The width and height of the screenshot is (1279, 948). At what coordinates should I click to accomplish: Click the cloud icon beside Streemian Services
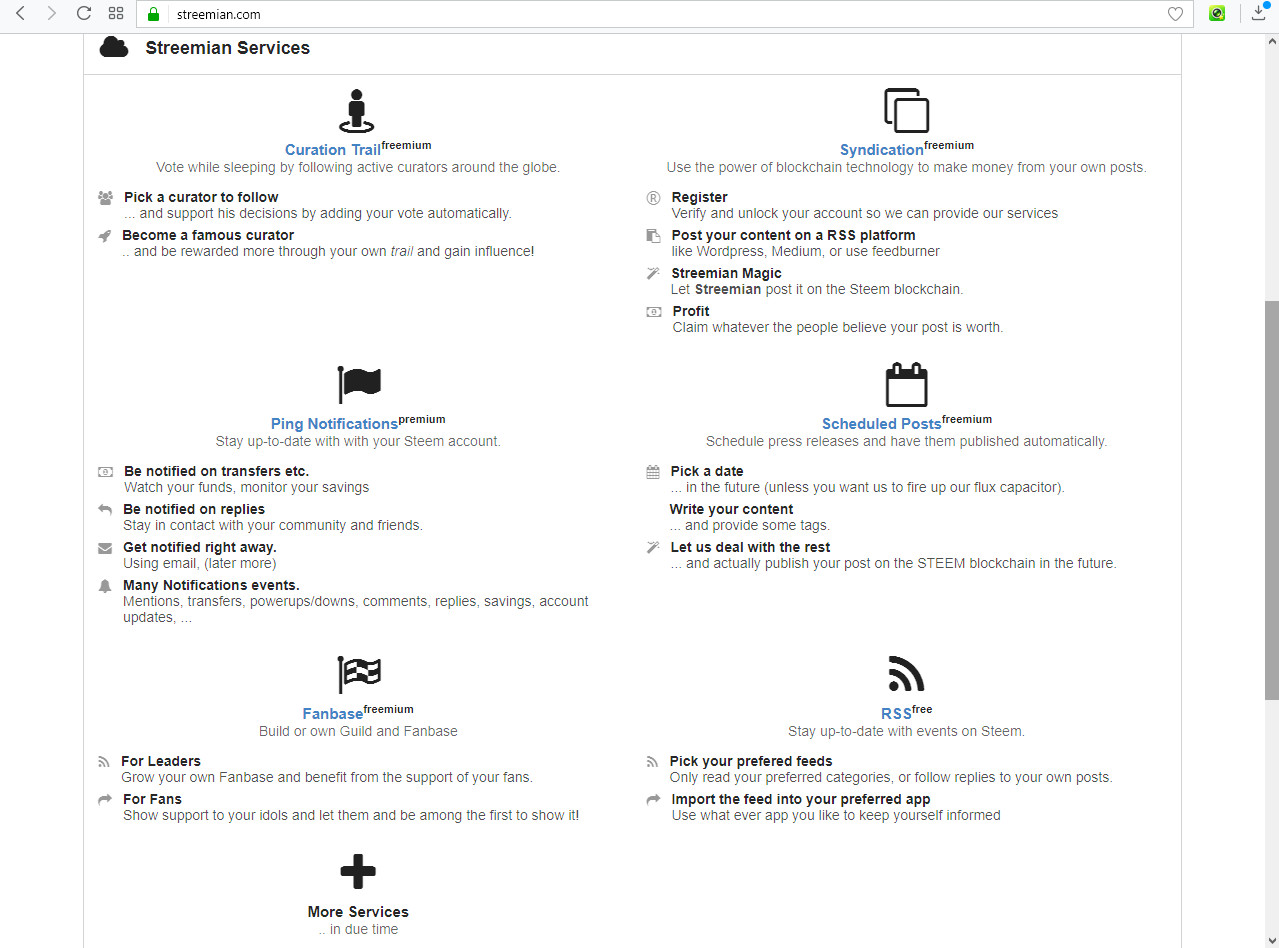114,47
